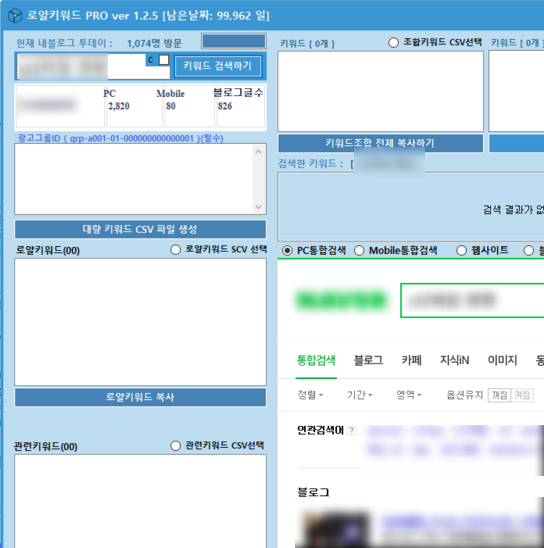544x548 pixels.
Task: Open the 지식iN search tab
Action: coord(454,360)
